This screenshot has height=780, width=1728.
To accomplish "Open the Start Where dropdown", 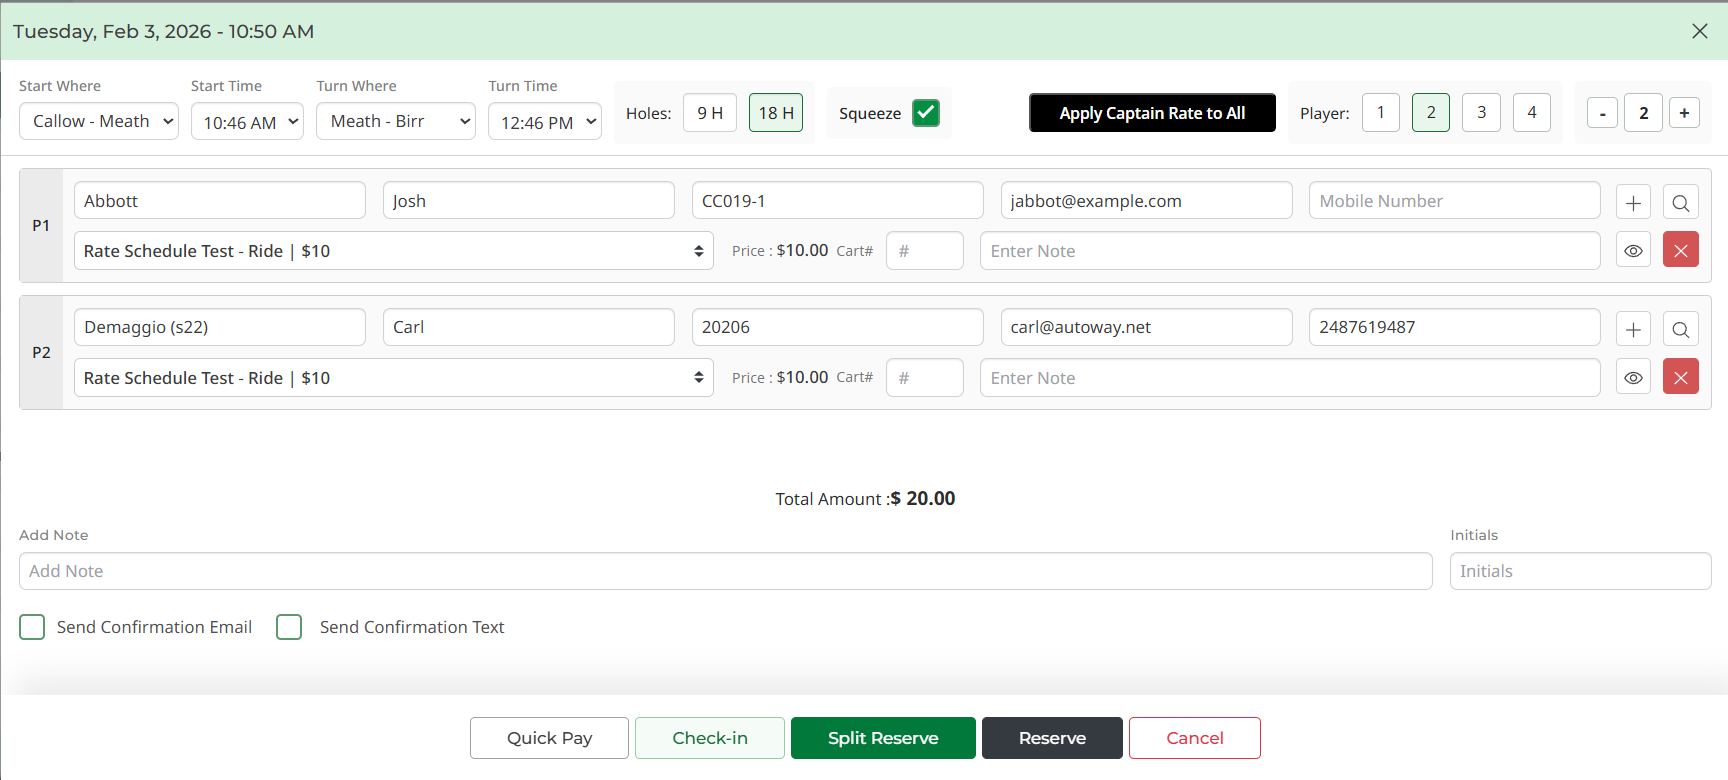I will [x=99, y=121].
